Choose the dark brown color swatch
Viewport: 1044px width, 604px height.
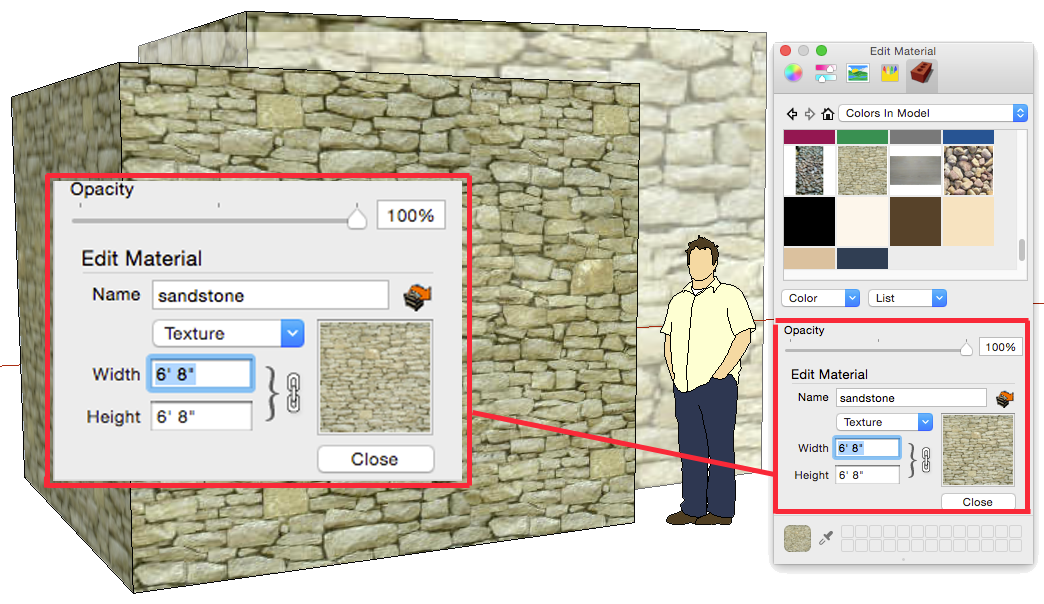(915, 222)
